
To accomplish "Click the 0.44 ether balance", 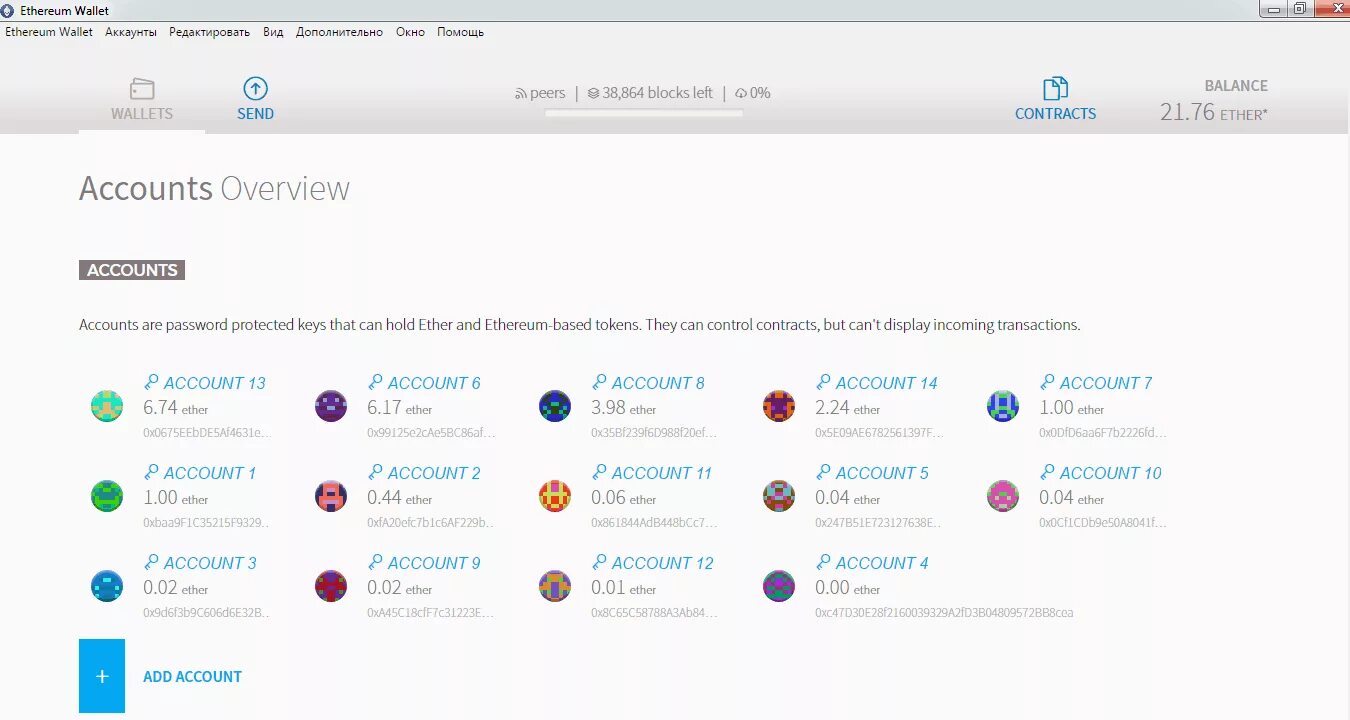I will [x=400, y=498].
